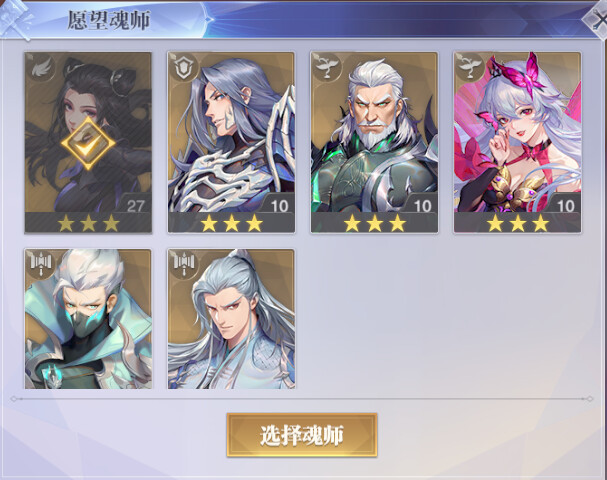Click three-star rating under bearded elder card
This screenshot has height=480, width=607.
coord(374,223)
